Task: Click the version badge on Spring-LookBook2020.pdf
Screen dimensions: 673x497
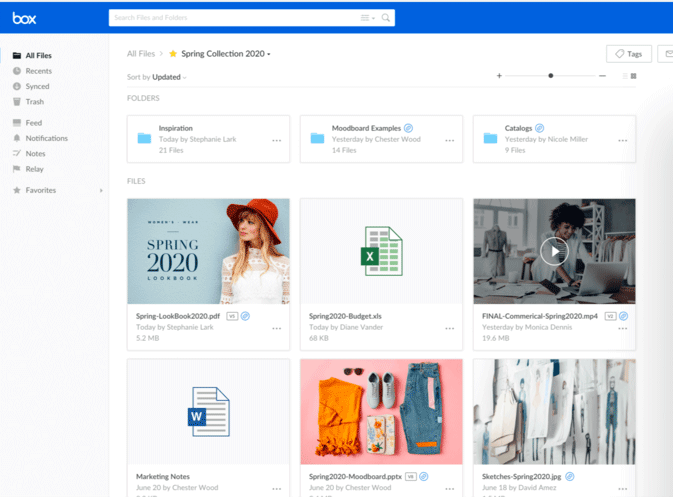Action: [232, 316]
